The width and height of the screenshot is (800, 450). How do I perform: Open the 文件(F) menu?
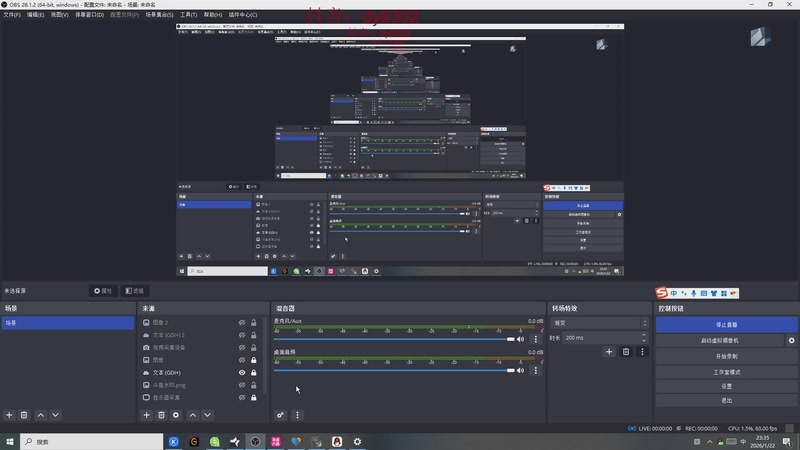pyautogui.click(x=12, y=15)
